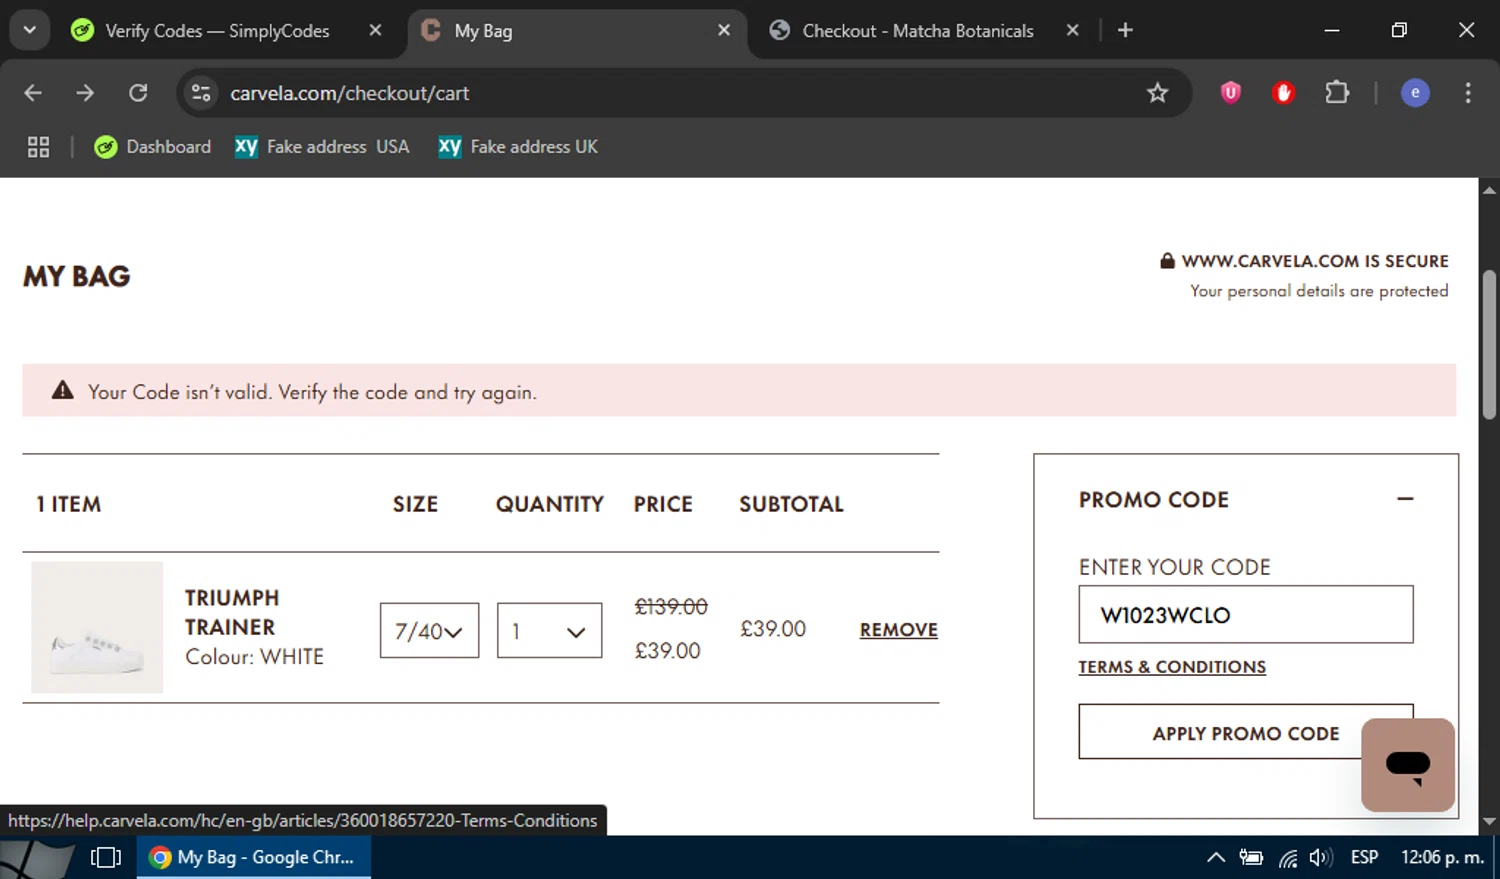The image size is (1500, 879).
Task: Click the secure padlock icon
Action: coord(1167,261)
